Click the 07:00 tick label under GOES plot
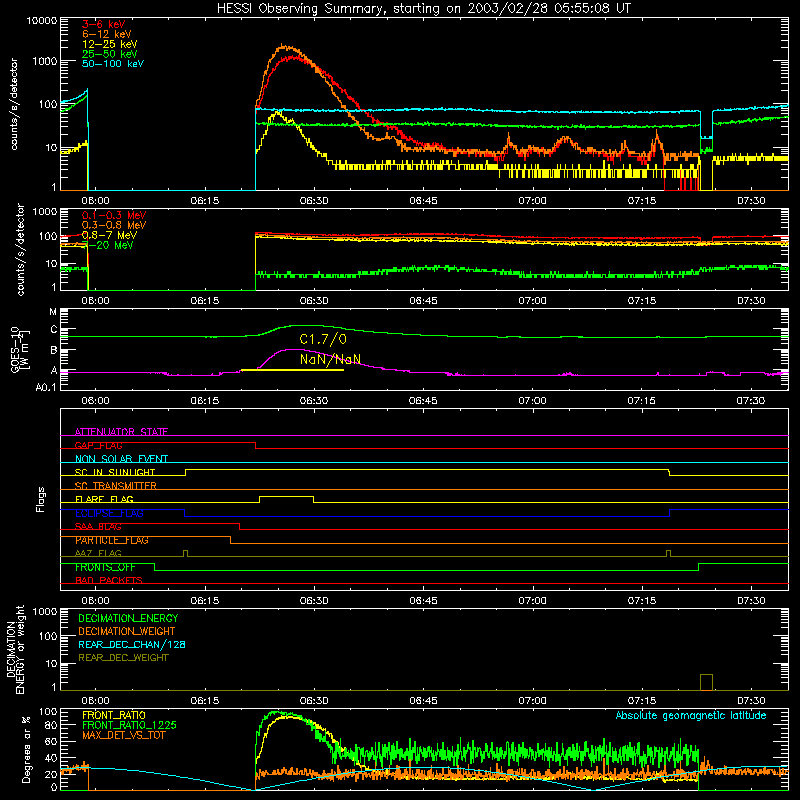 (532, 401)
